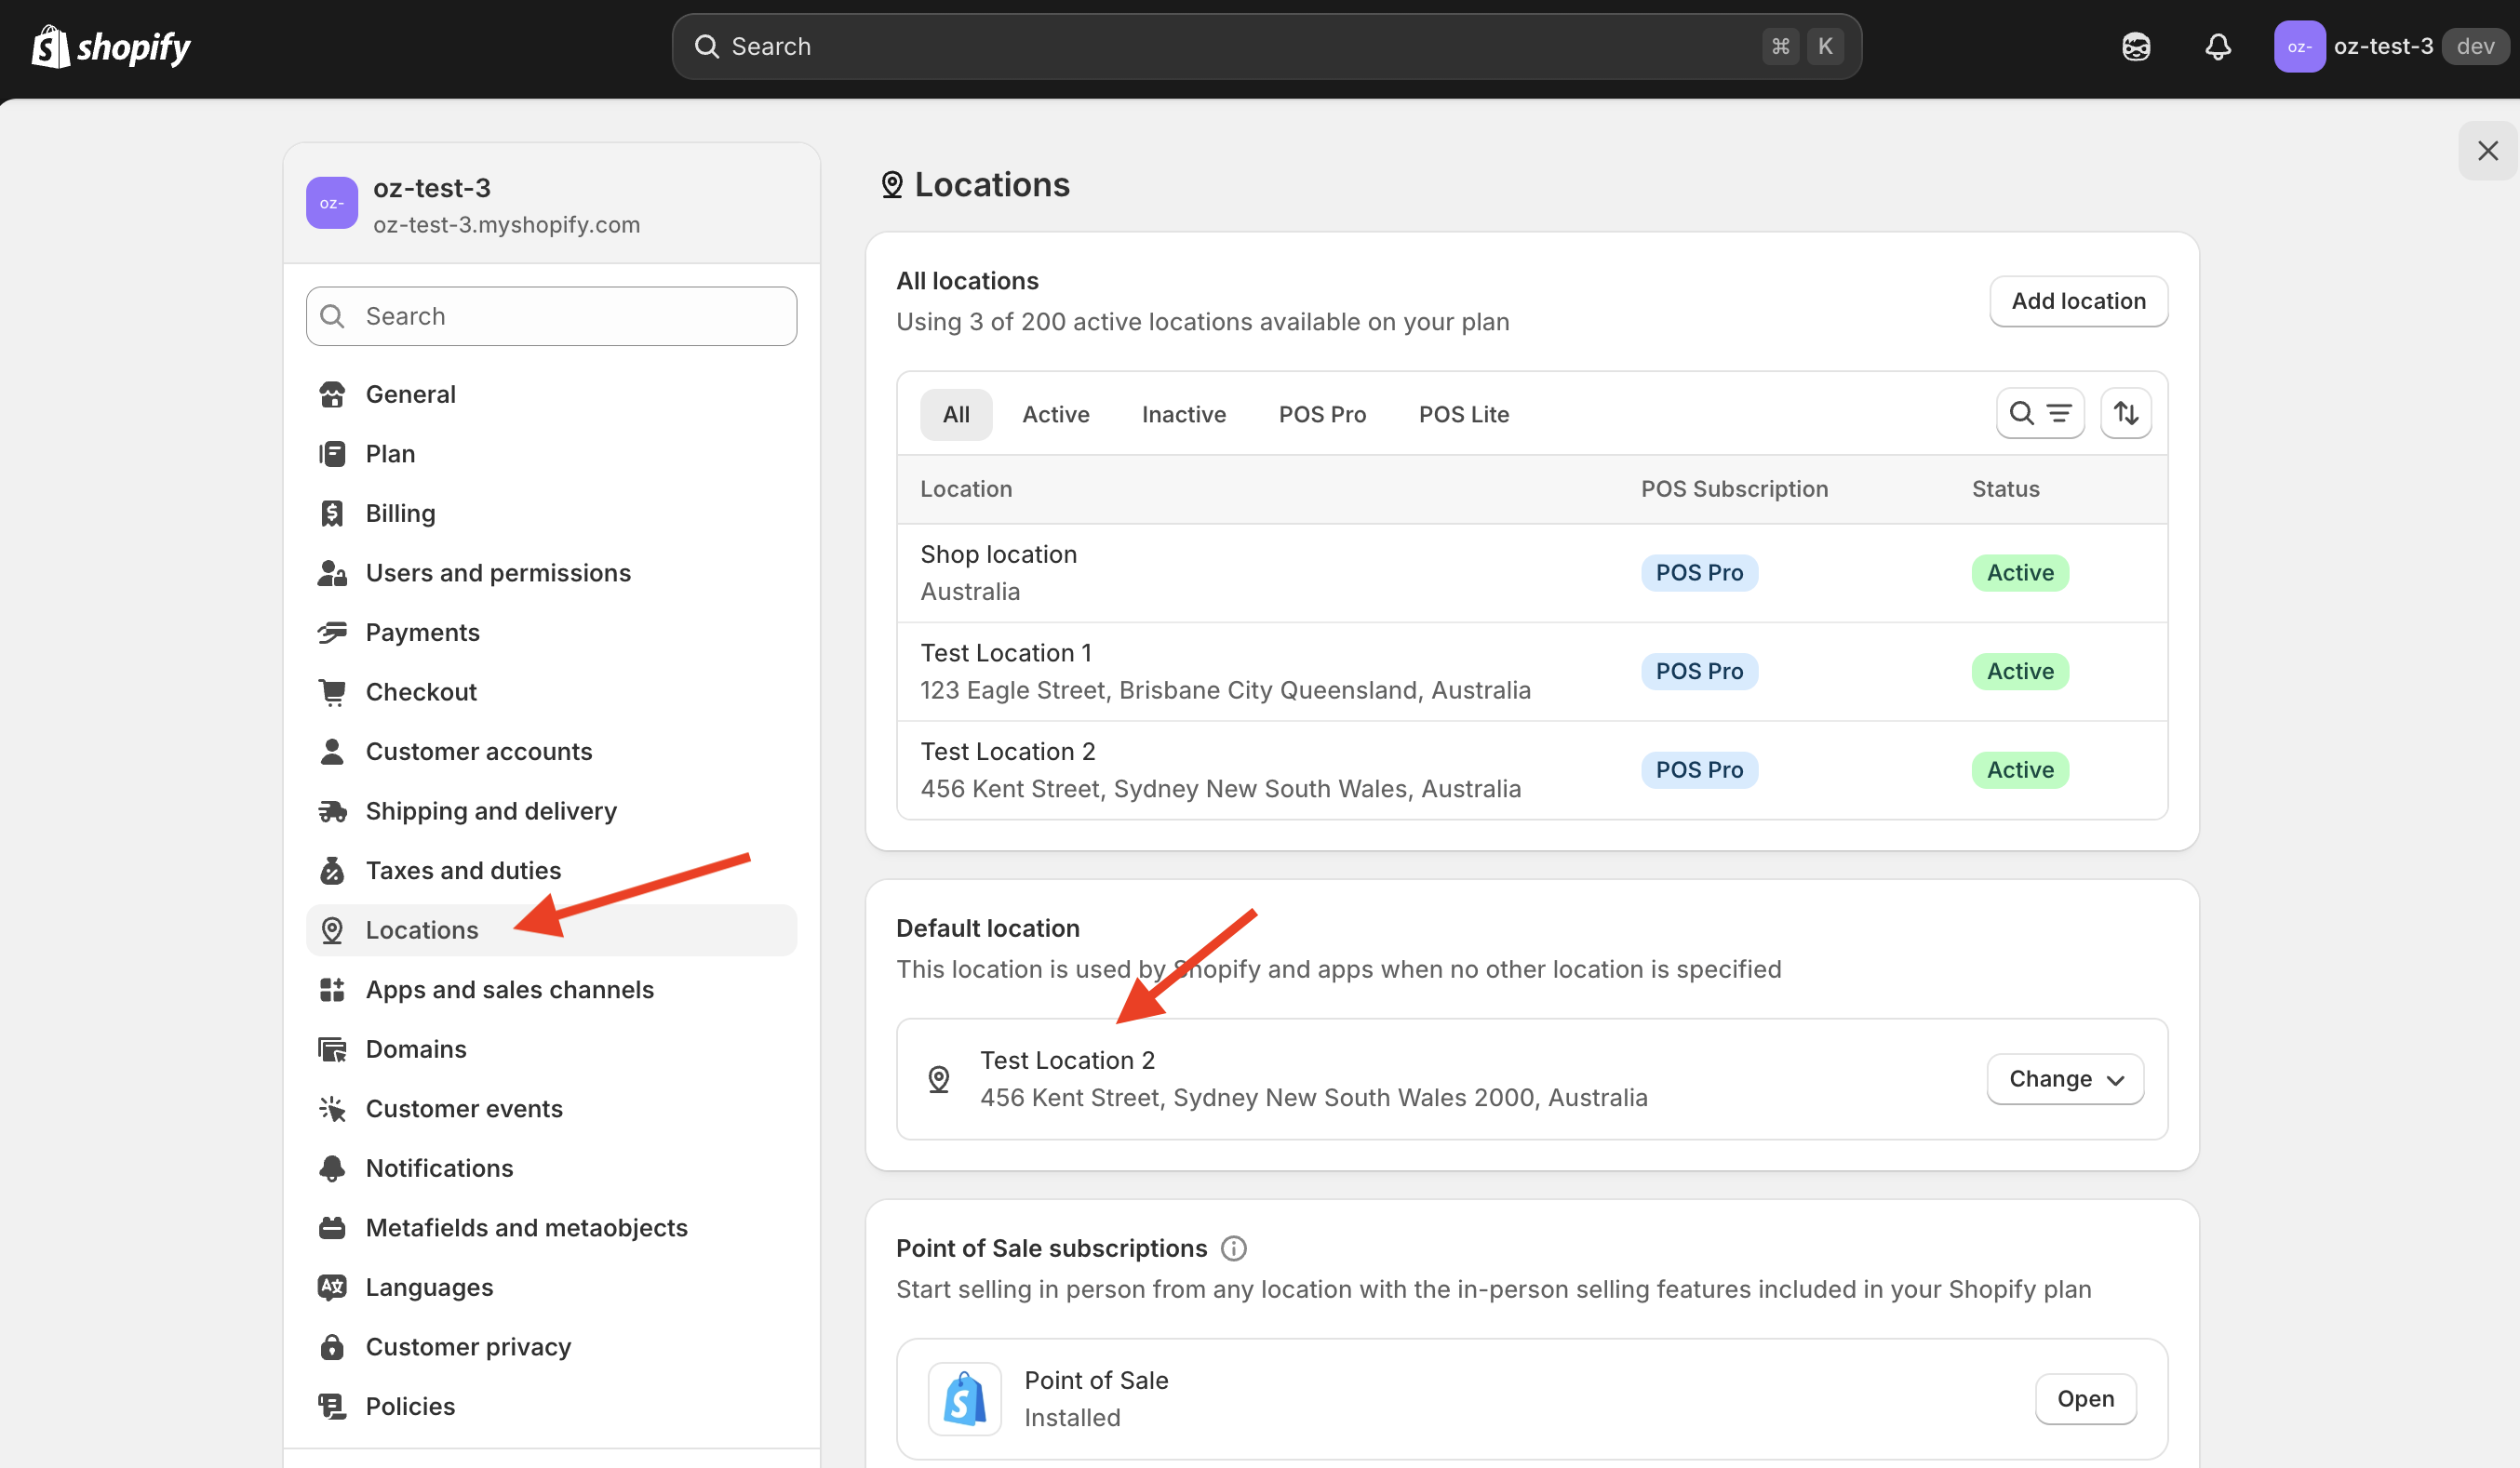Click the Point of Sale app icon

[964, 1398]
